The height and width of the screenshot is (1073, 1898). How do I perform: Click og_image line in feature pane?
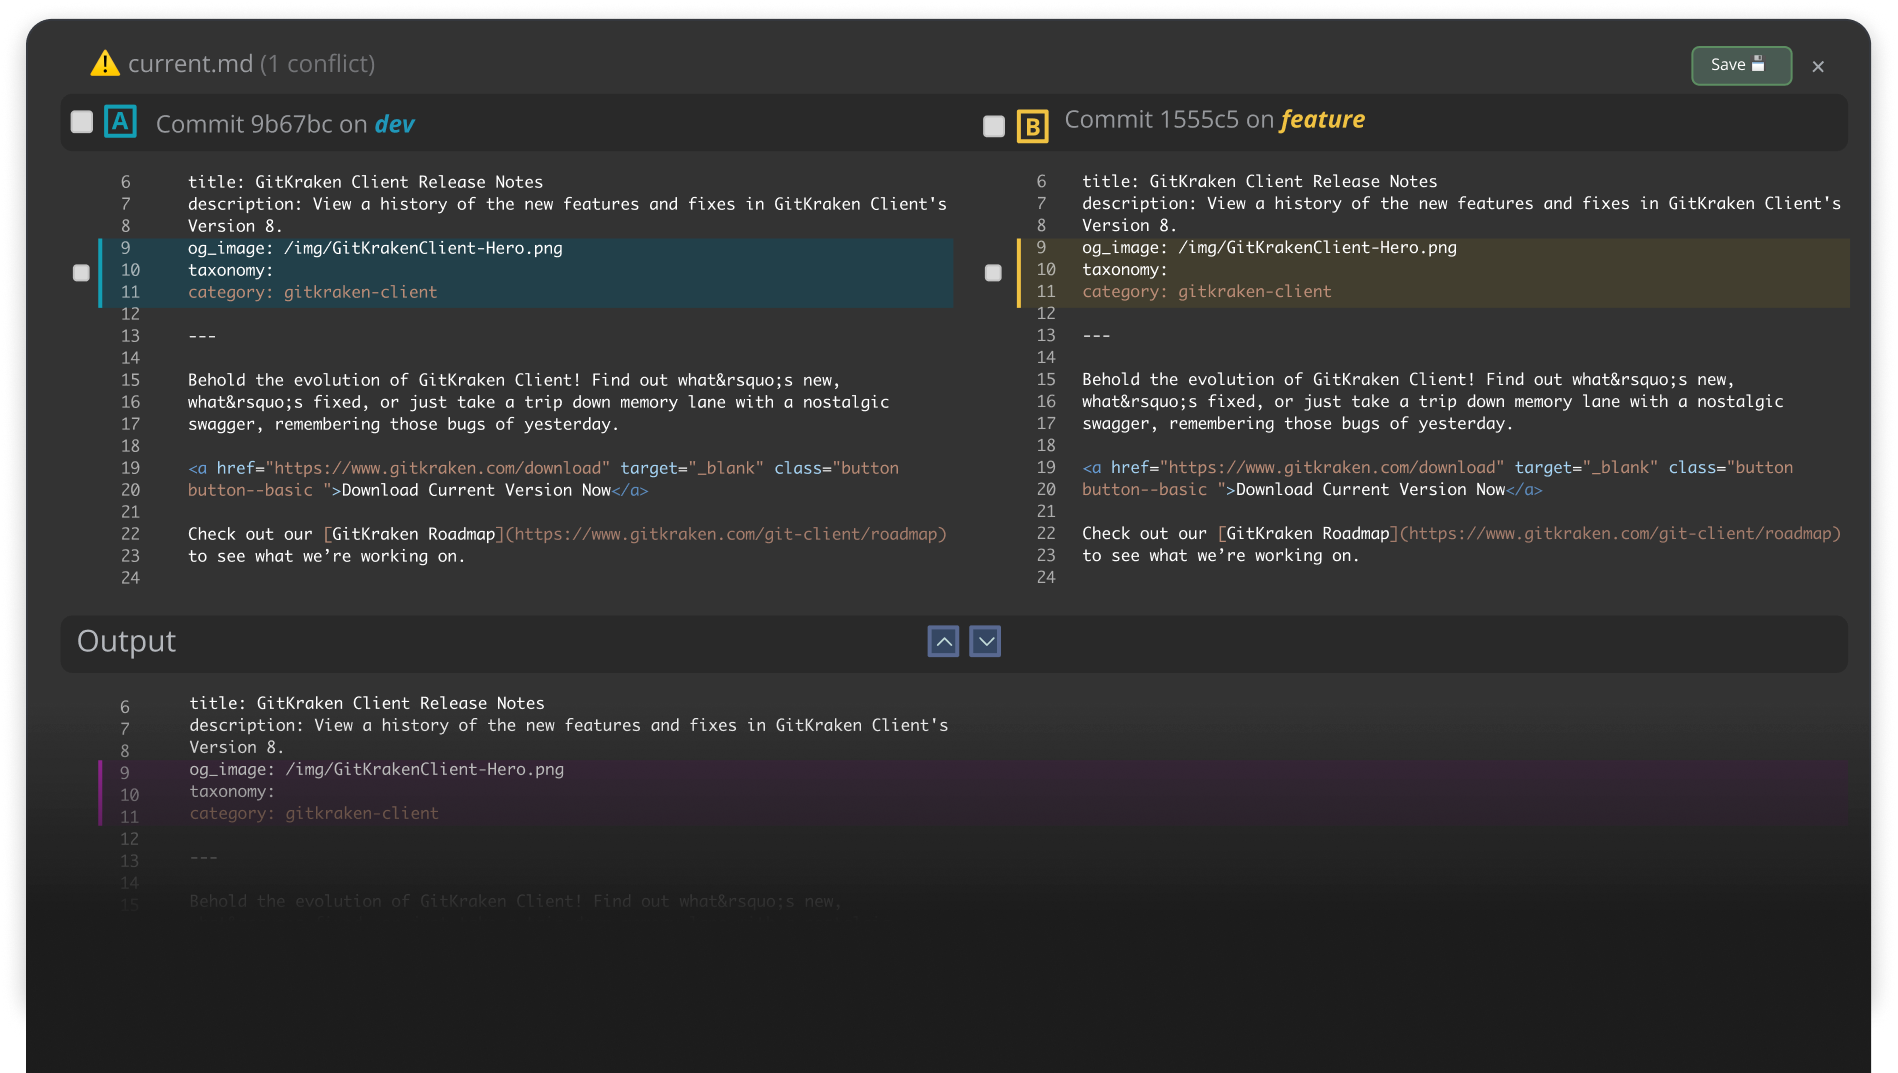tap(1269, 247)
